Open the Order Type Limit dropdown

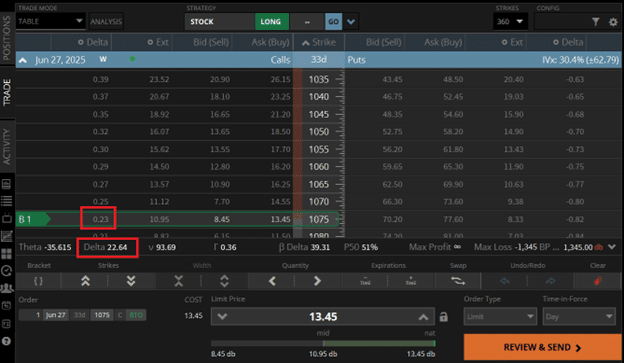click(500, 317)
